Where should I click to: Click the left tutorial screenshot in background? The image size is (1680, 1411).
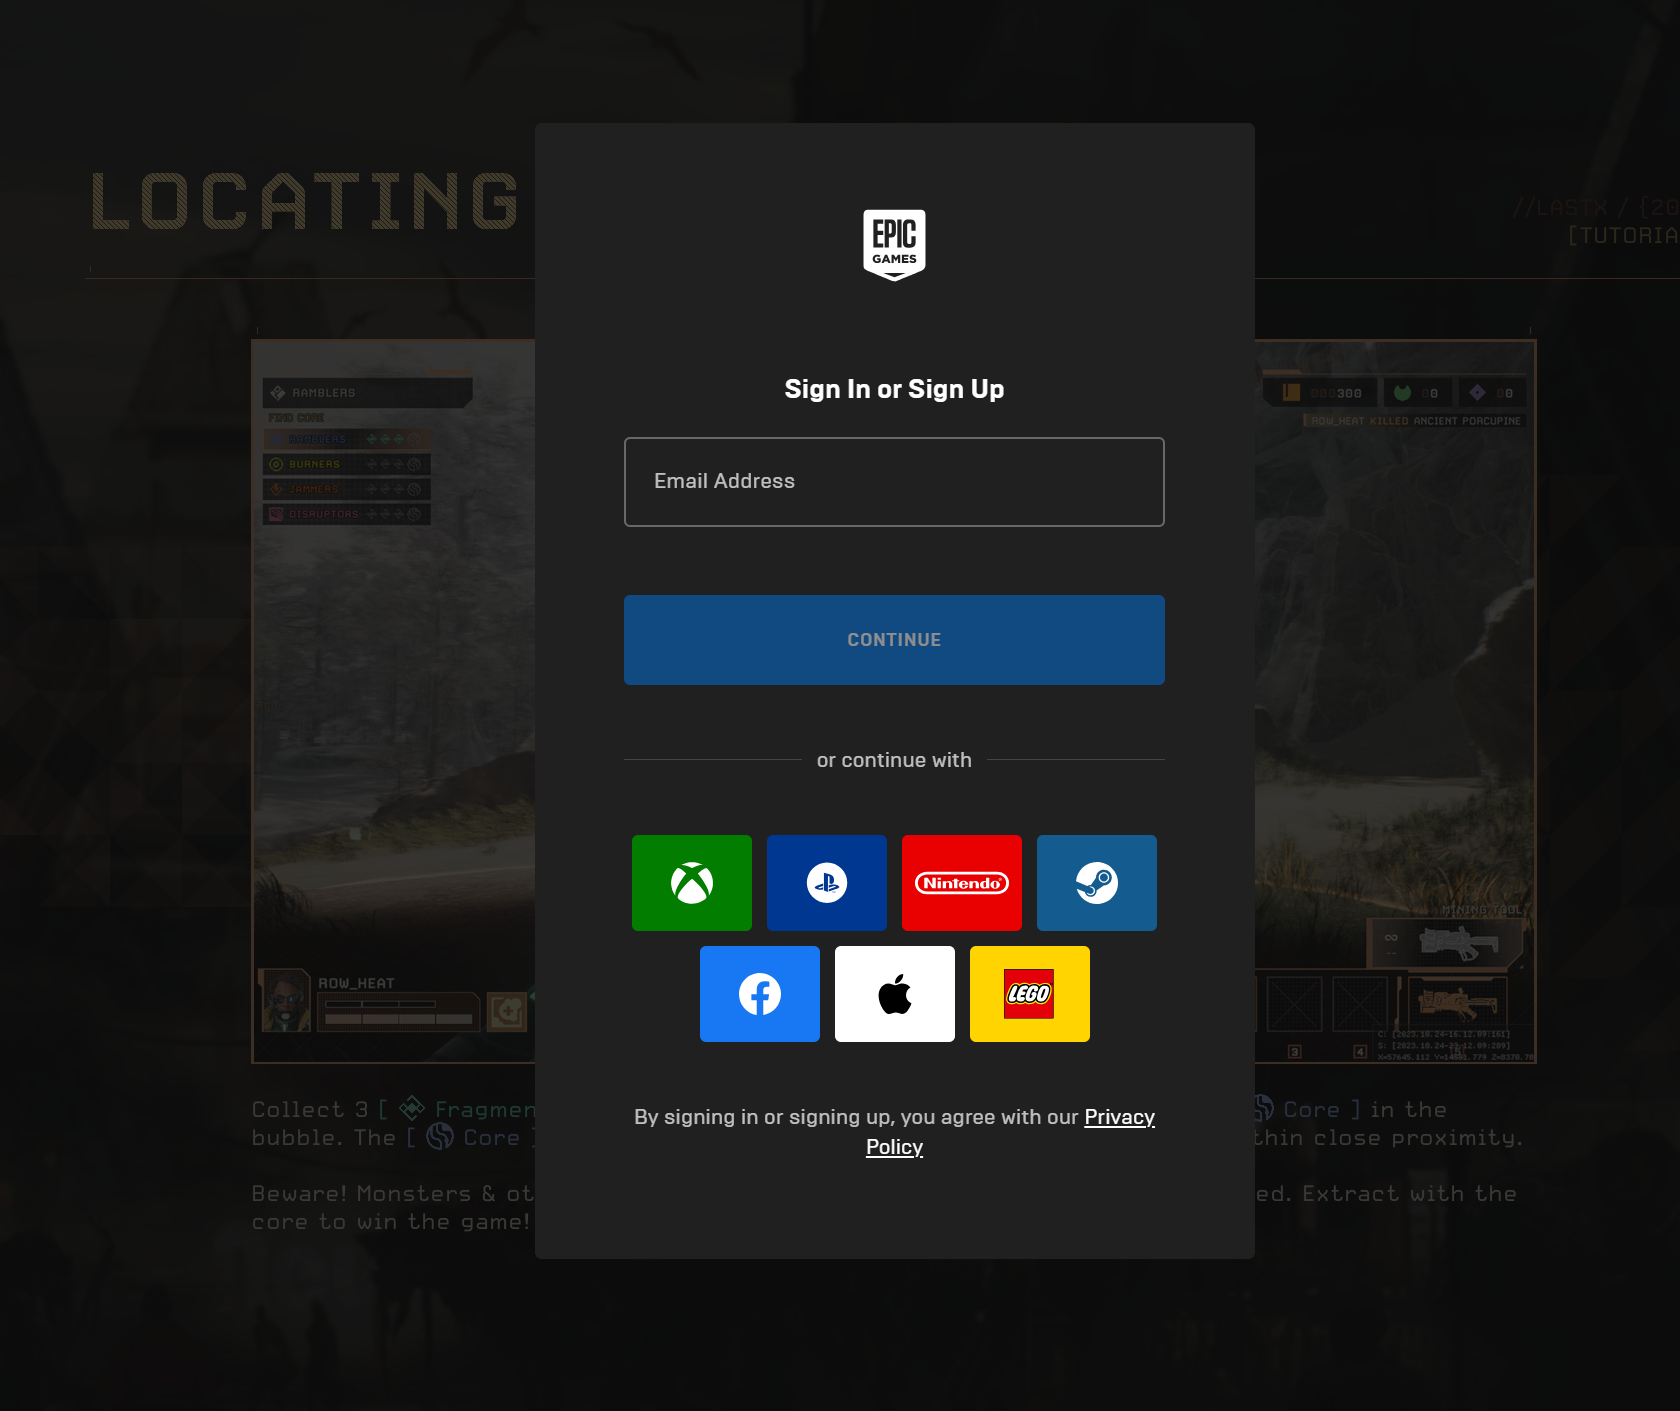point(393,701)
